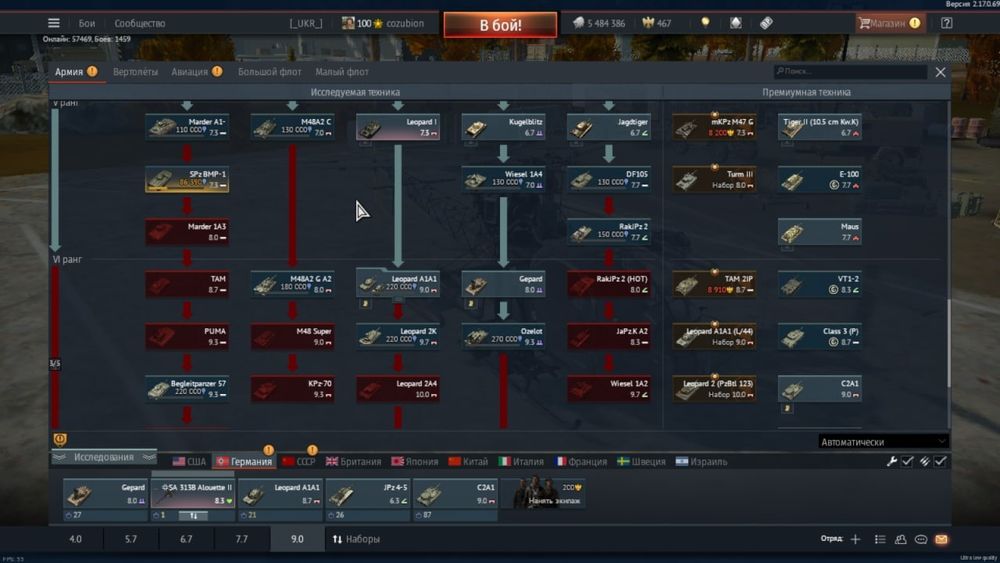Open the Бои menu
Screen dimensions: 1000x563
[87, 24]
